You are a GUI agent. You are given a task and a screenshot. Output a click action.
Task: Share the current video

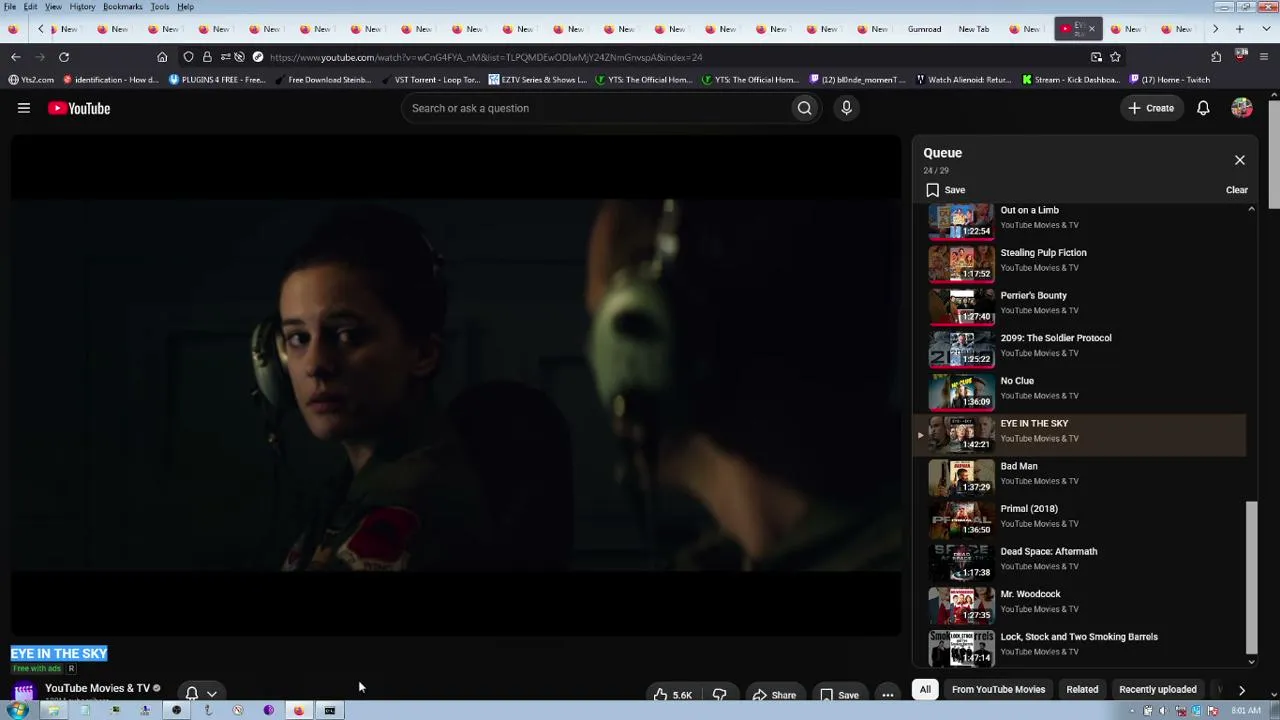pos(774,695)
